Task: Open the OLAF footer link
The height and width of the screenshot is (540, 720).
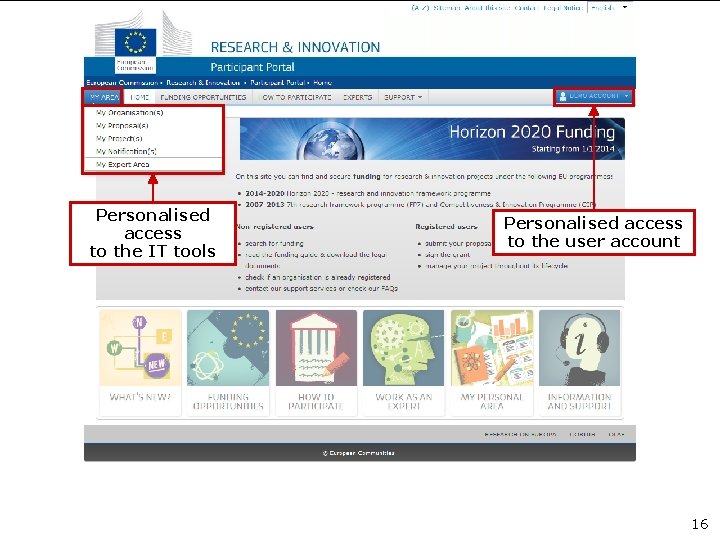Action: click(616, 434)
